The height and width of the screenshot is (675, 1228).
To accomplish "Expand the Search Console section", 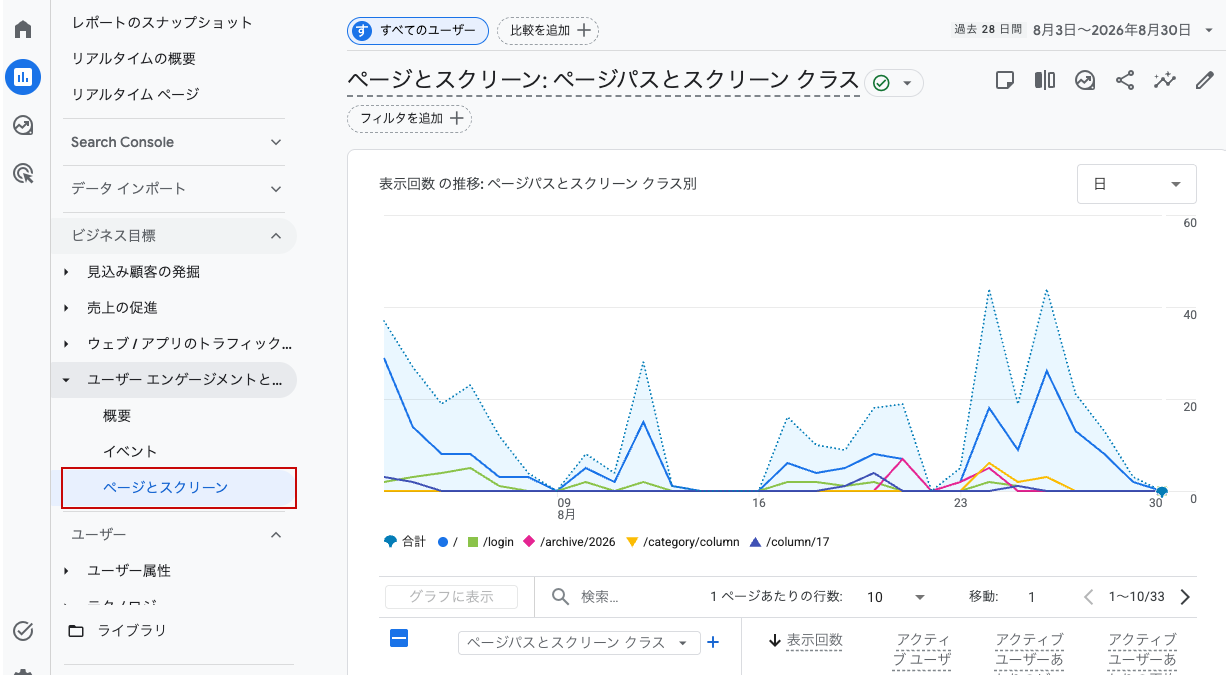I will [176, 142].
